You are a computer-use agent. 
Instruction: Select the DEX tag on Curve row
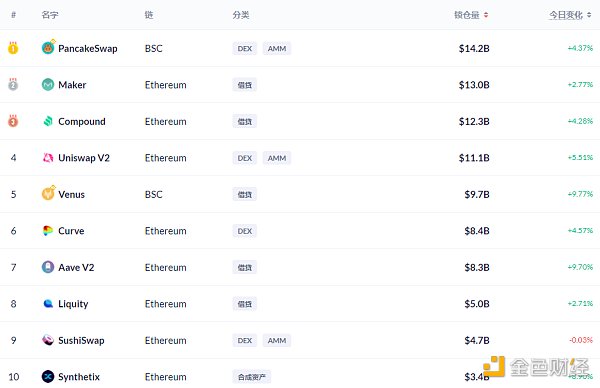(245, 231)
